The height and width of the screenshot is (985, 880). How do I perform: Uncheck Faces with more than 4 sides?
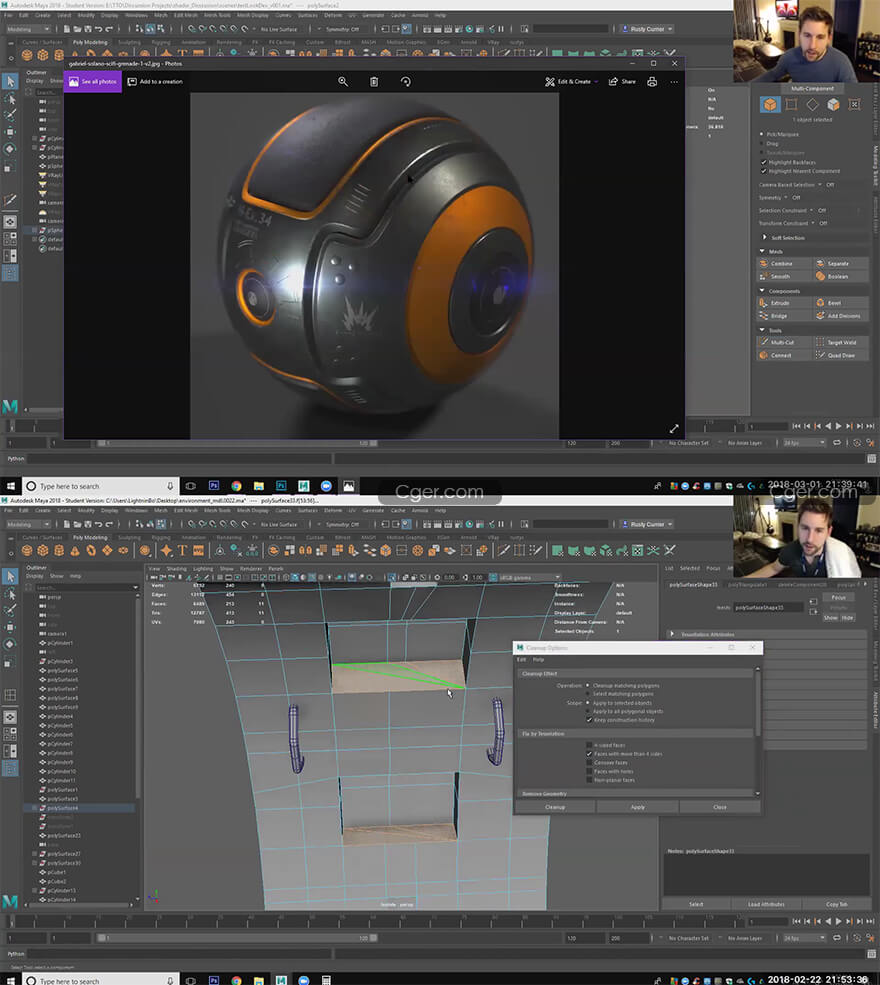[589, 754]
